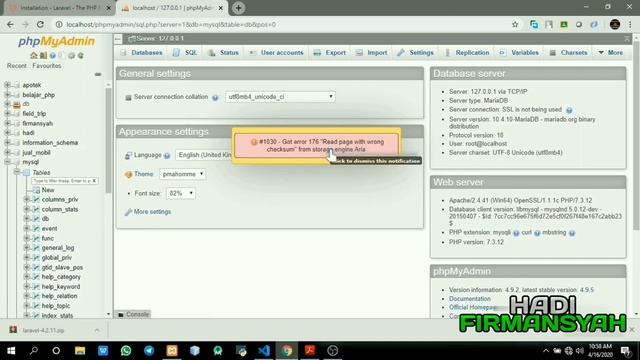Open the Theme pmahomme dropdown
640x360 pixels.
click(182, 174)
